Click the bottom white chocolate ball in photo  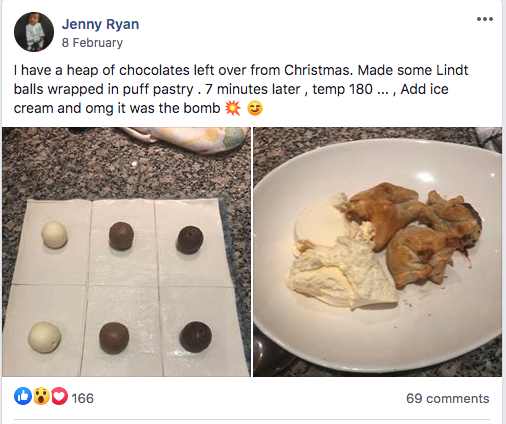[x=44, y=337]
